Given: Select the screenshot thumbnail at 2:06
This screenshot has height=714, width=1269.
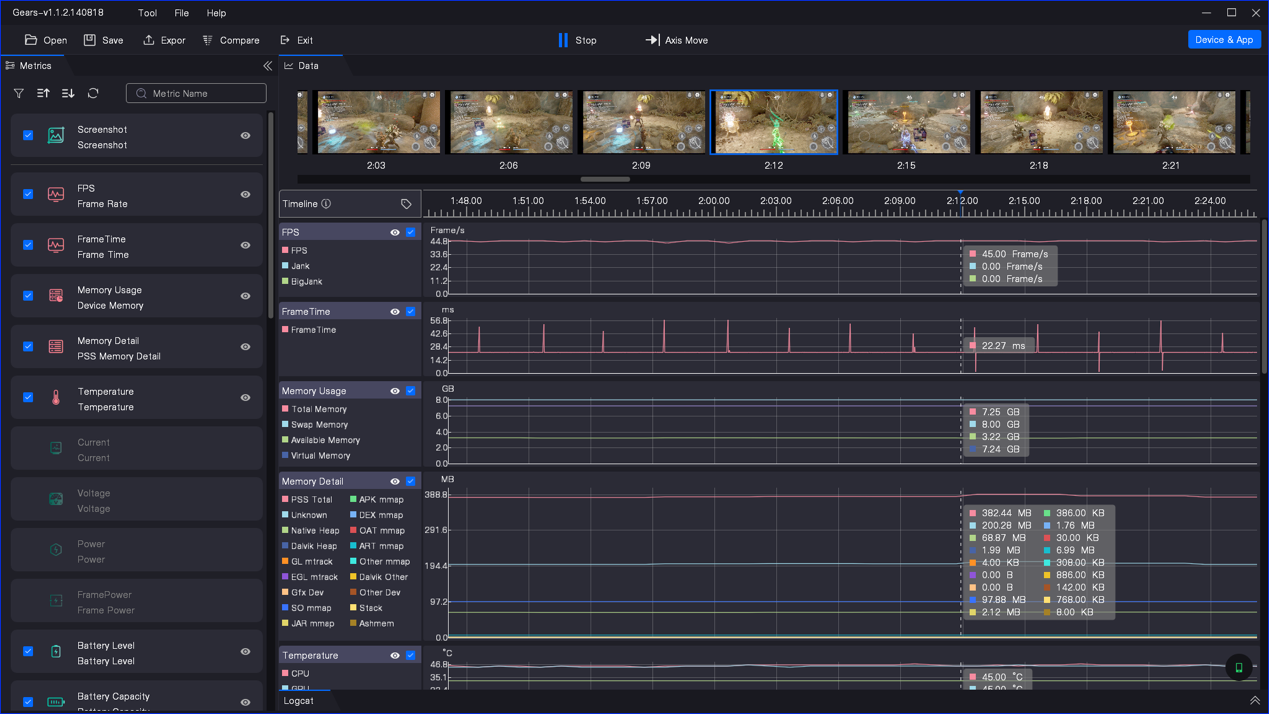Looking at the screenshot, I should (510, 122).
